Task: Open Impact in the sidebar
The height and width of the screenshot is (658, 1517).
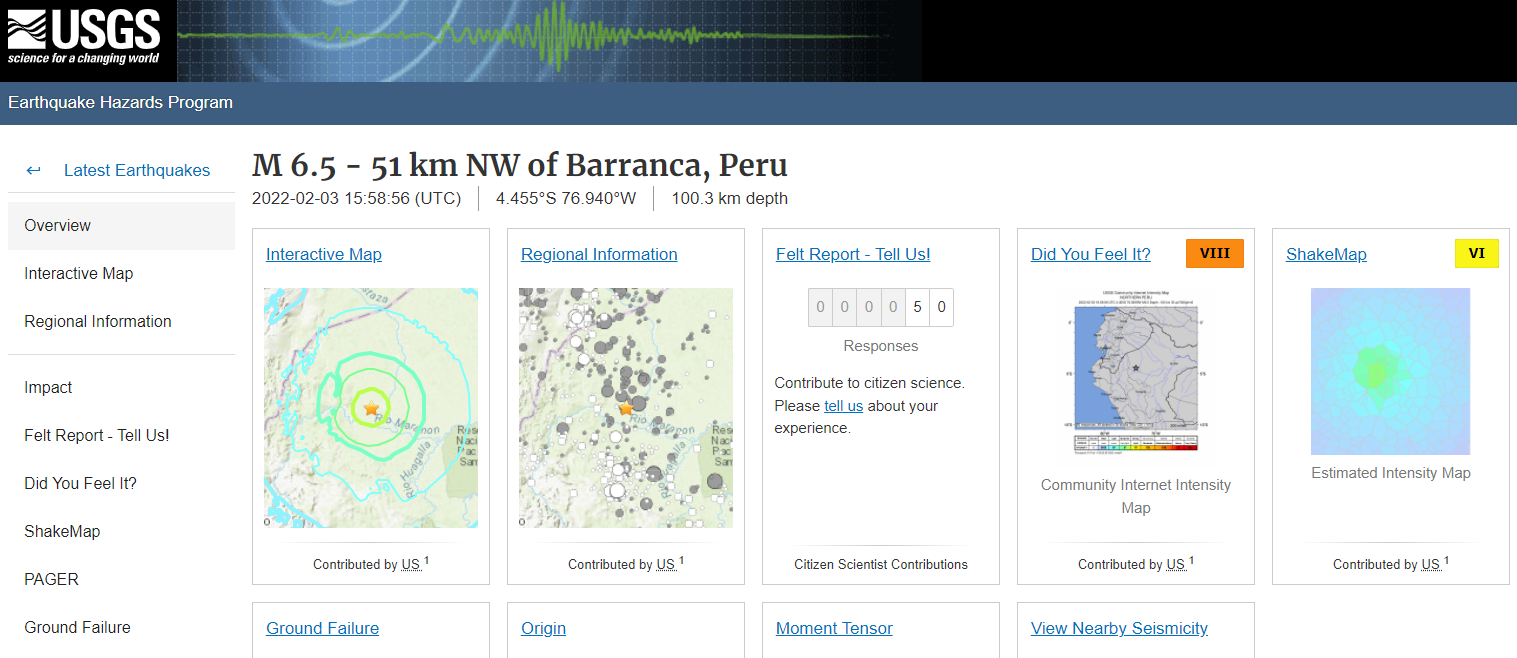Action: coord(121,388)
